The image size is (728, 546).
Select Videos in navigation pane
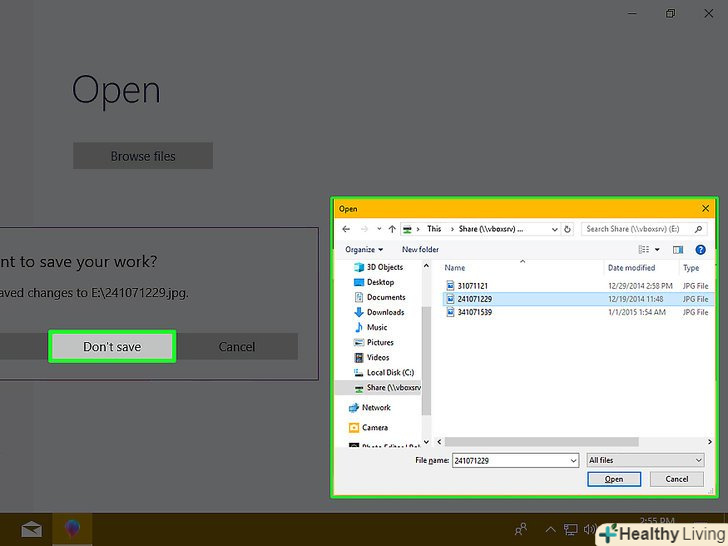(371, 358)
